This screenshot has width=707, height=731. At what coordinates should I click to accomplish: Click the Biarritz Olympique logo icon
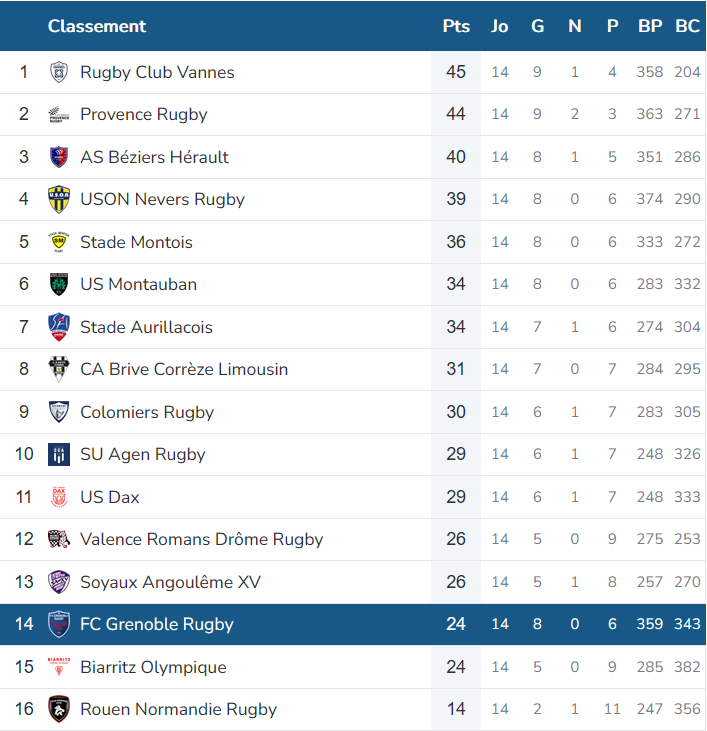point(59,667)
